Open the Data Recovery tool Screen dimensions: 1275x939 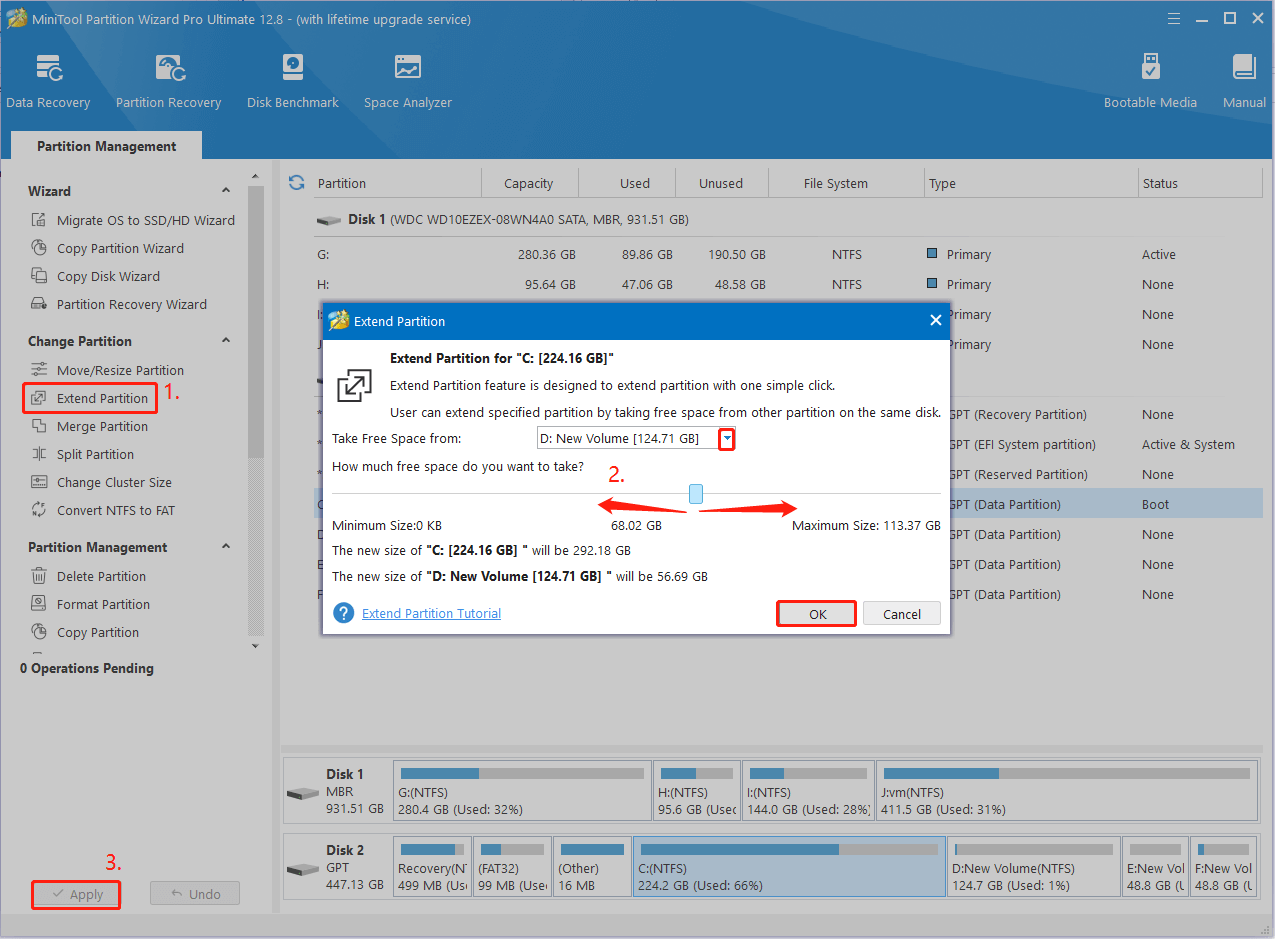[48, 80]
